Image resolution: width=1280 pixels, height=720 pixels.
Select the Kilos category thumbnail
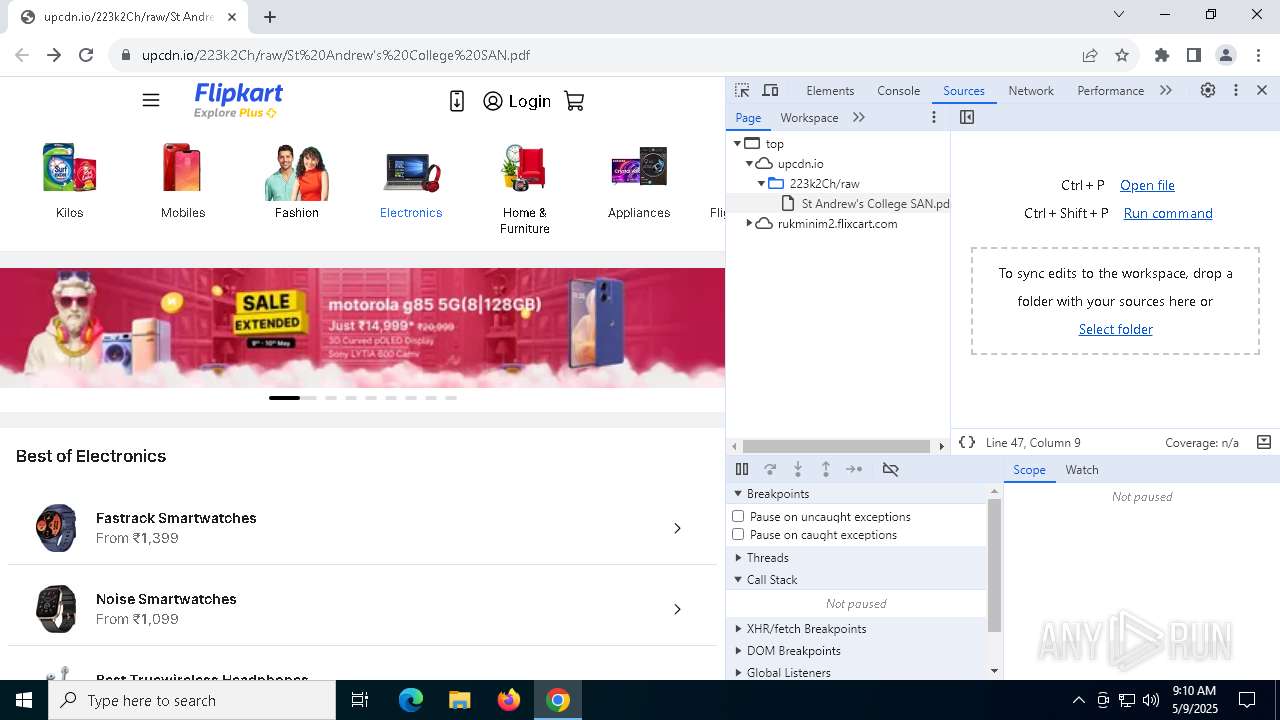pos(69,167)
